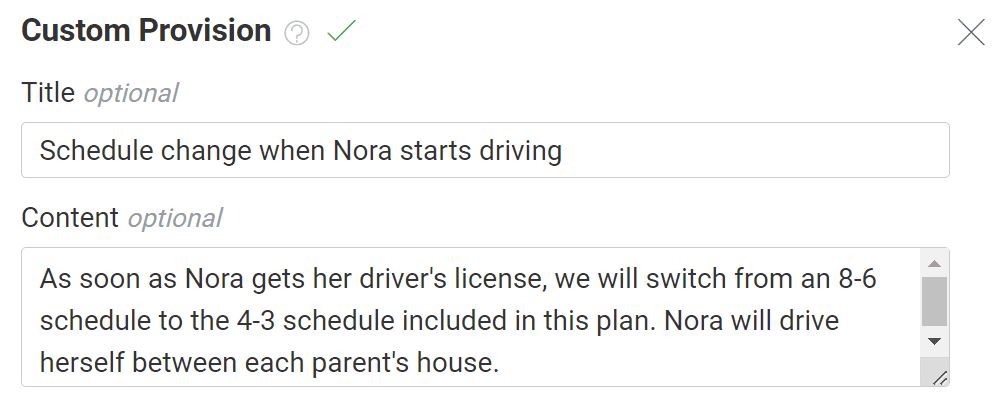The image size is (1000, 405).
Task: Click the "Content" field label
Action: [70, 217]
